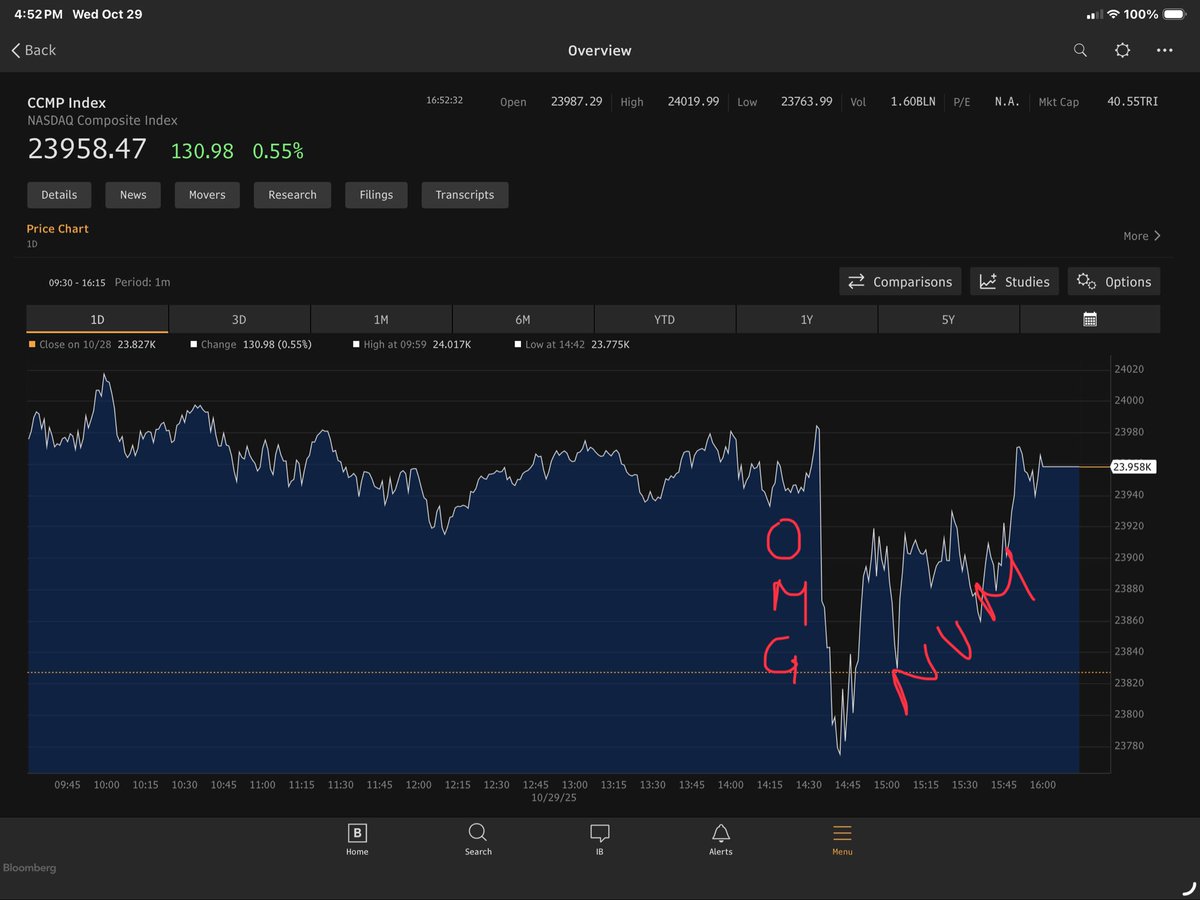Image resolution: width=1200 pixels, height=900 pixels.
Task: Select the 5Y chart range tab
Action: (x=948, y=319)
